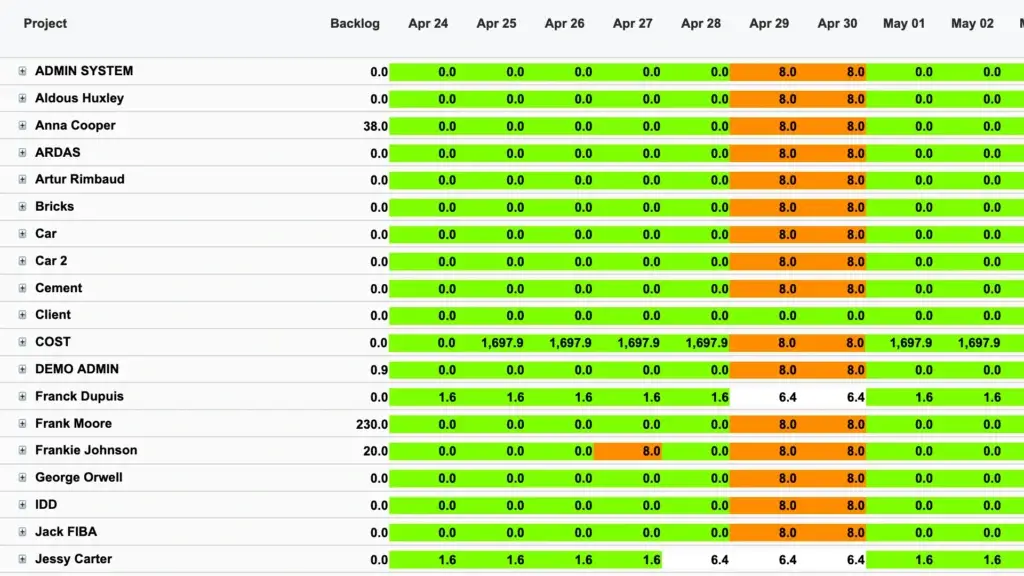The width and height of the screenshot is (1024, 576).
Task: Expand the ADMIN SYSTEM project row
Action: coord(22,71)
